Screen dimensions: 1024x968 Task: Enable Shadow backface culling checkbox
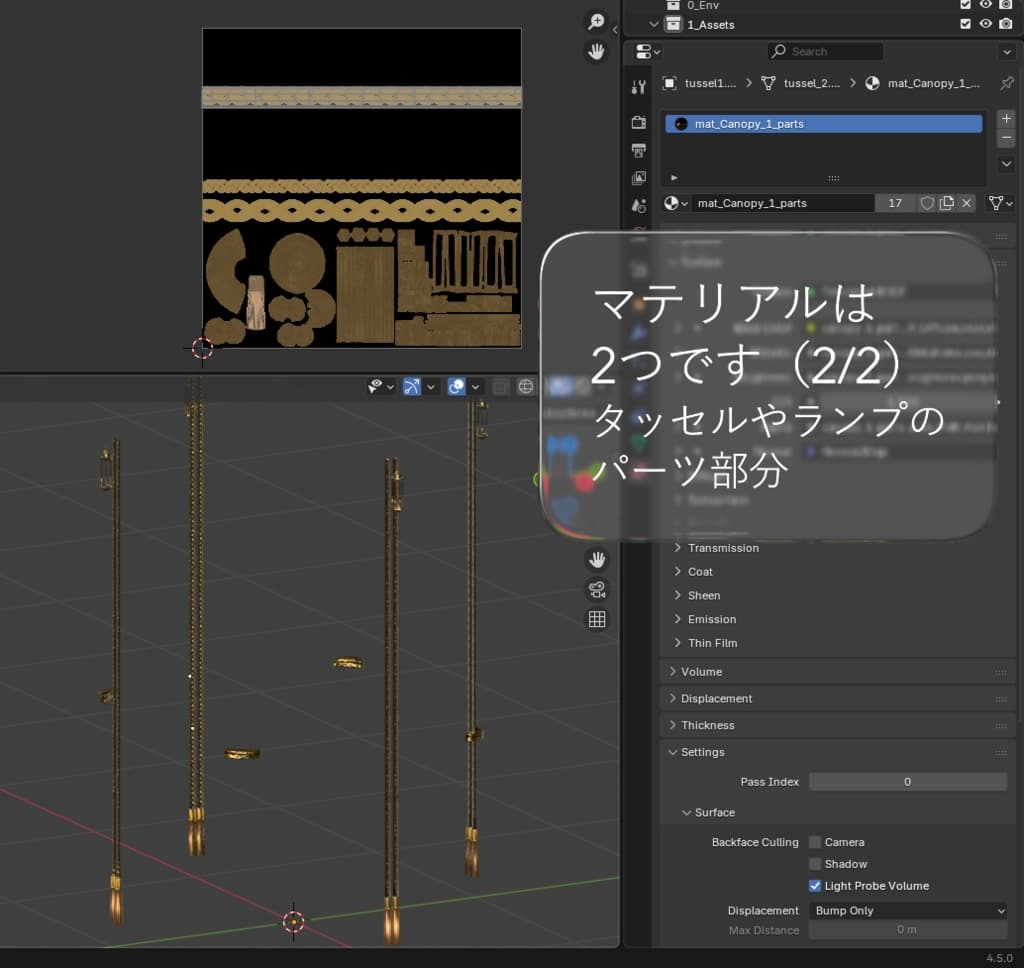[815, 864]
